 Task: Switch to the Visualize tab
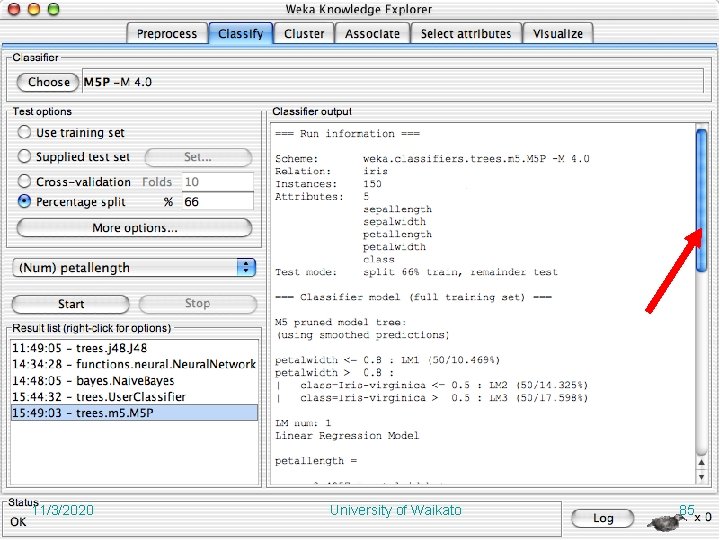point(558,34)
